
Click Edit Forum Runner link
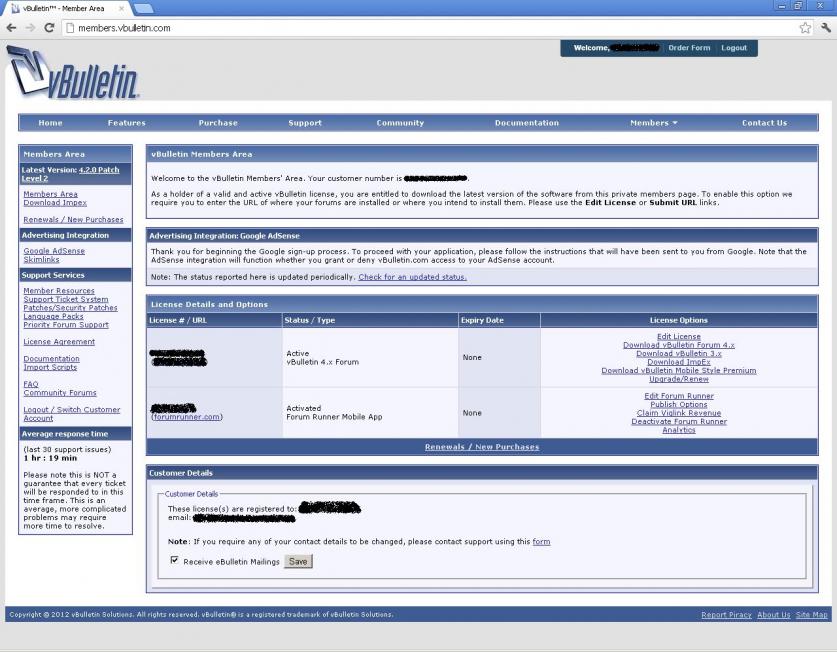[x=678, y=396]
